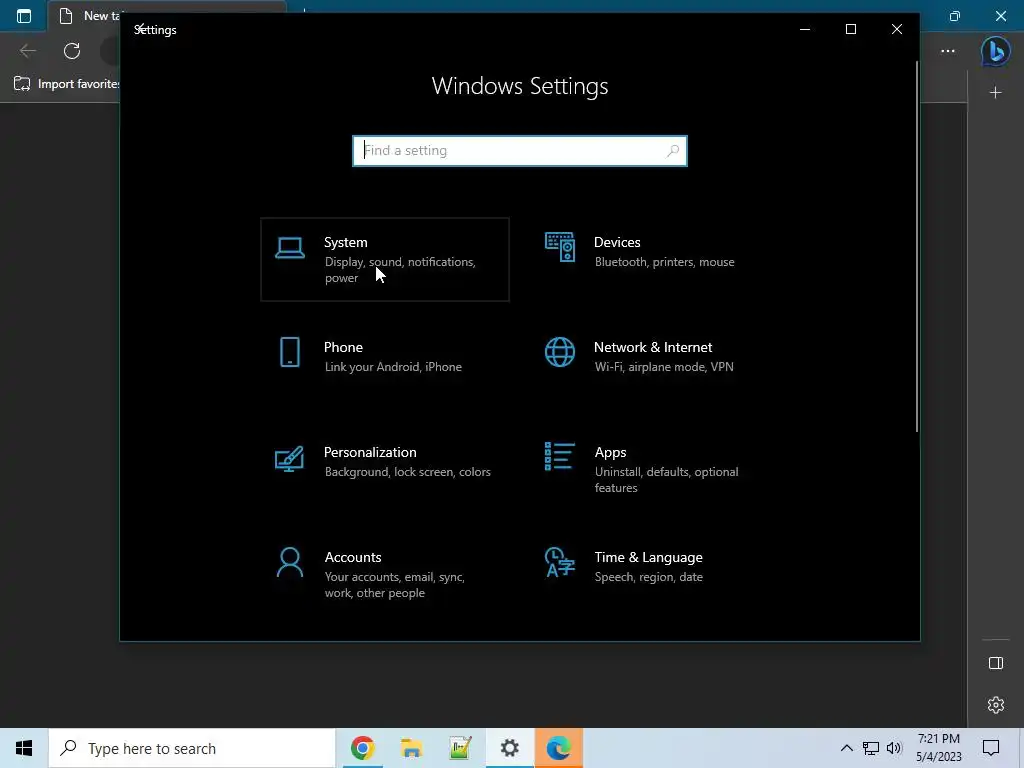Select the Phone label text
This screenshot has width=1024, height=768.
point(343,347)
